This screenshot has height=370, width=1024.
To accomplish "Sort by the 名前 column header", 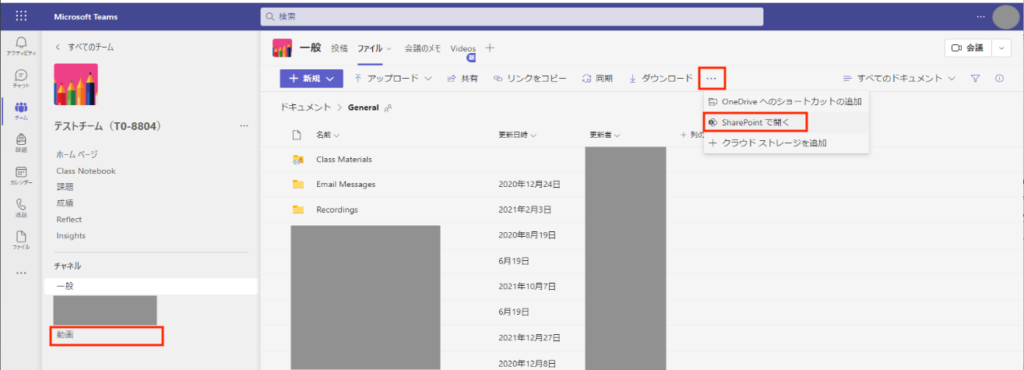I will [x=328, y=135].
